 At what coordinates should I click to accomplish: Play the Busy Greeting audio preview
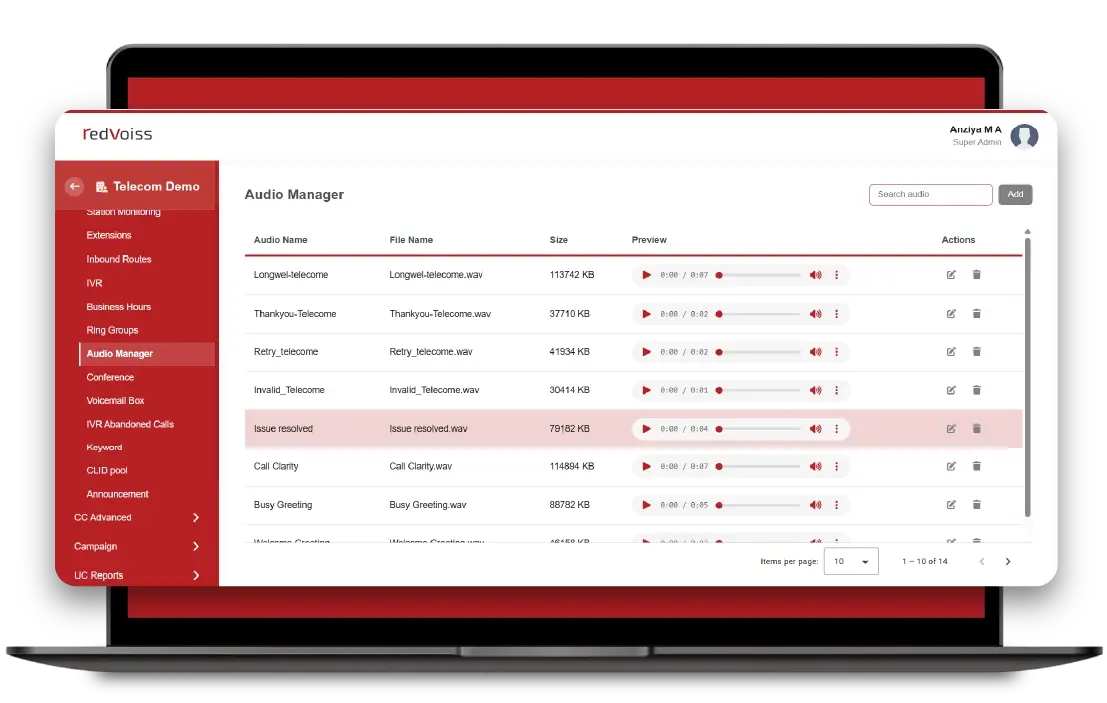pos(646,505)
